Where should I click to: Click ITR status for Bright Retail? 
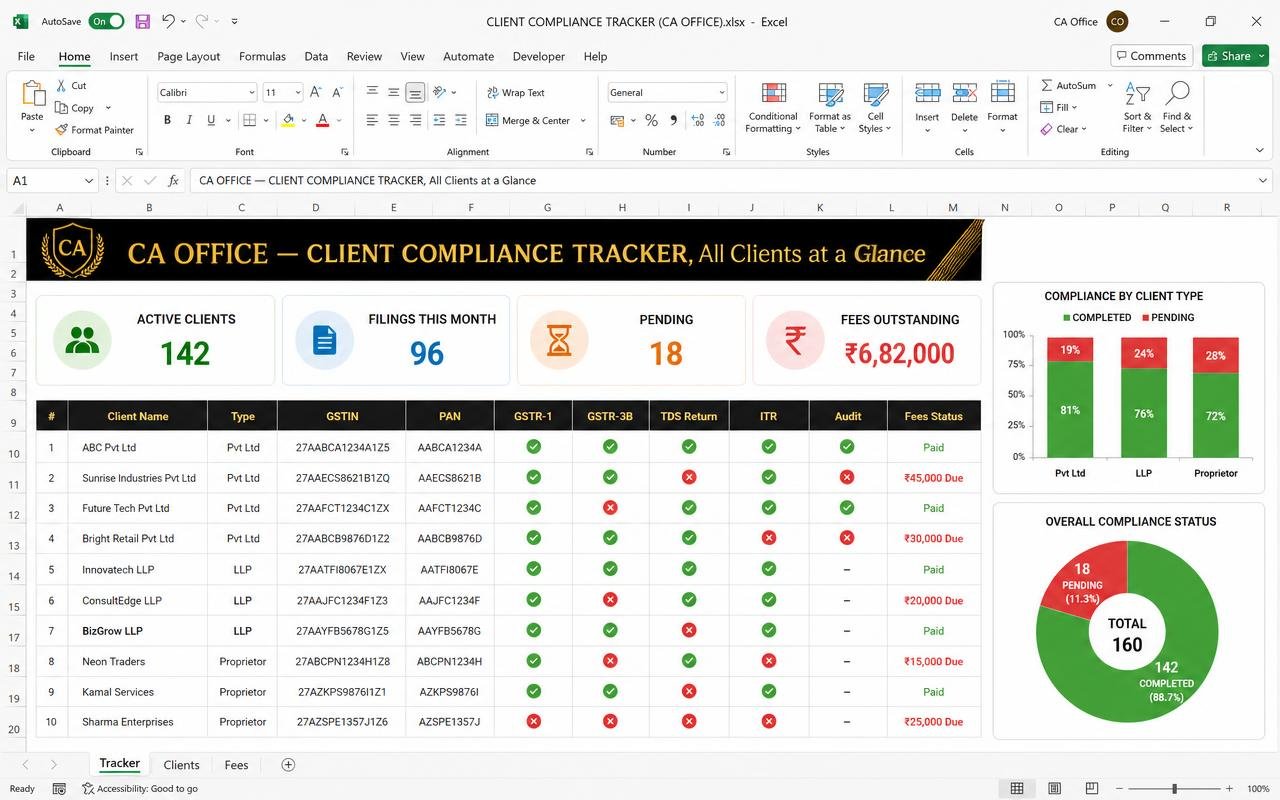[768, 538]
